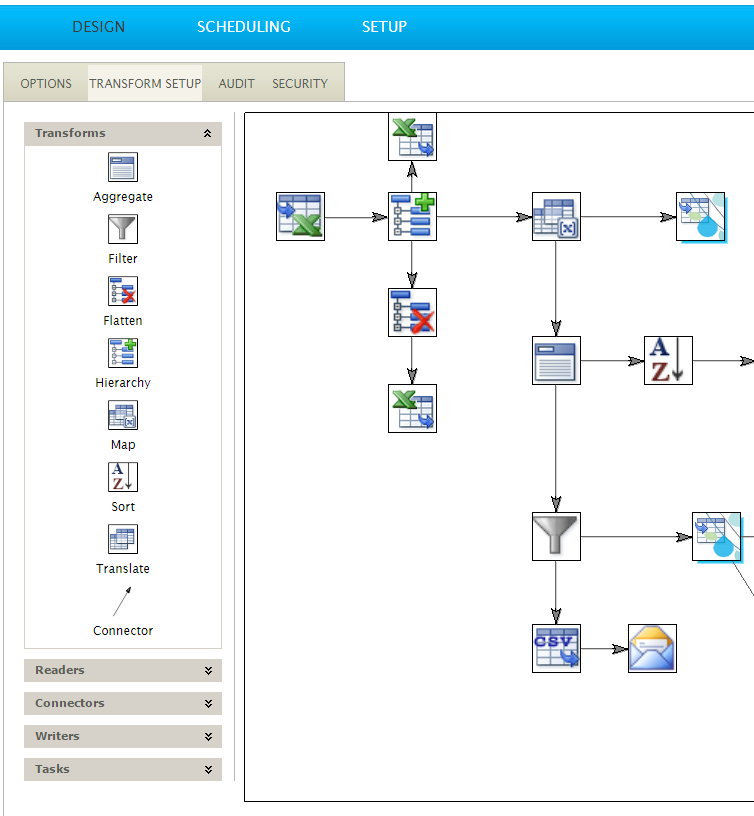Image resolution: width=754 pixels, height=816 pixels.
Task: Collapse the Transforms panel
Action: 207,133
